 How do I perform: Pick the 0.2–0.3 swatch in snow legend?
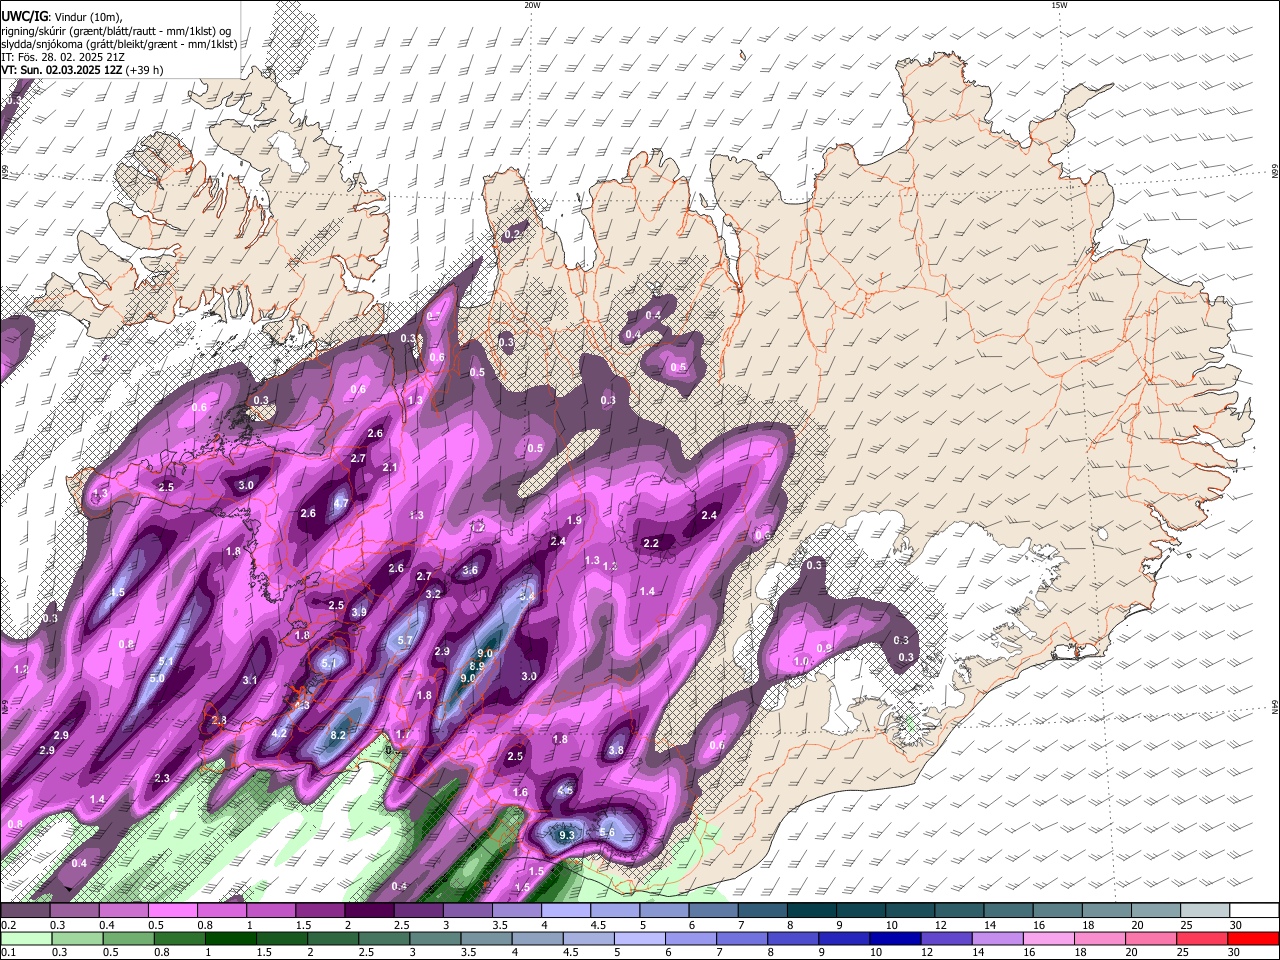25,910
